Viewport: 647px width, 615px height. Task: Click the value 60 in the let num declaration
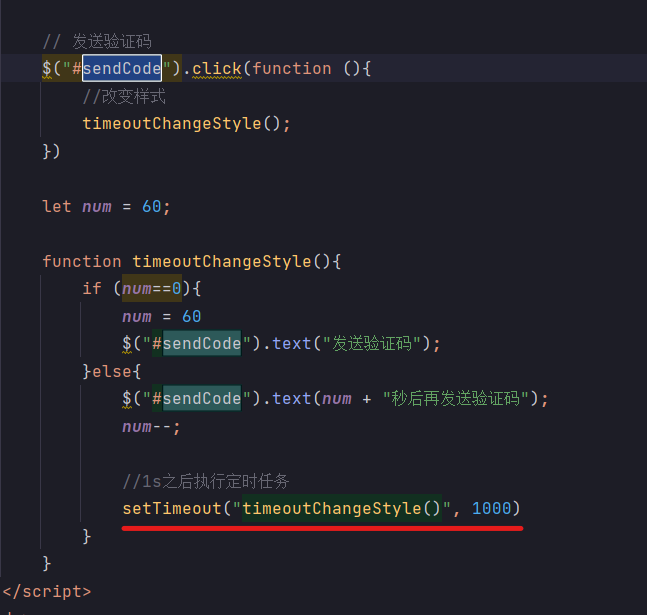tap(151, 206)
